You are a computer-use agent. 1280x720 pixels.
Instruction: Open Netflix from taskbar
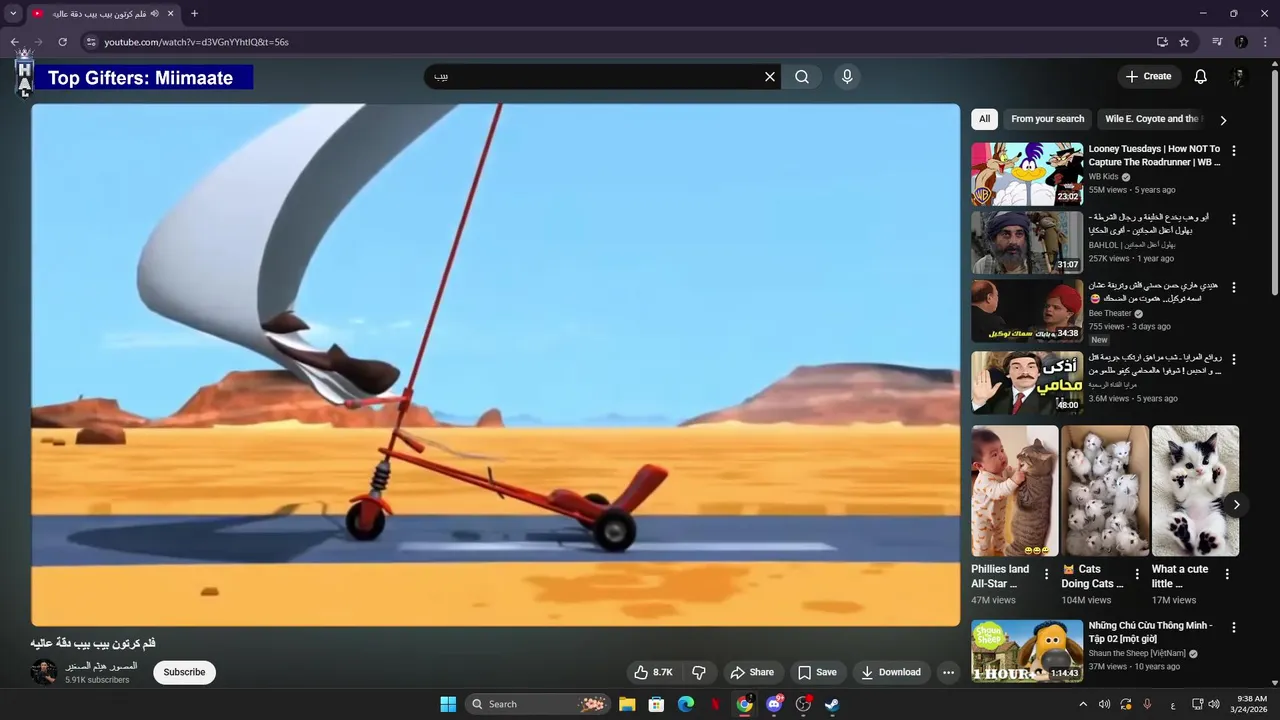pos(715,704)
